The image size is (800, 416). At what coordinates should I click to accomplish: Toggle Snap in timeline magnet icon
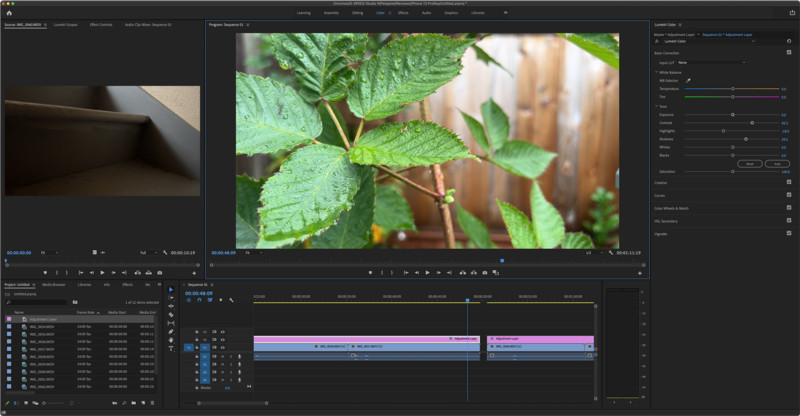199,300
